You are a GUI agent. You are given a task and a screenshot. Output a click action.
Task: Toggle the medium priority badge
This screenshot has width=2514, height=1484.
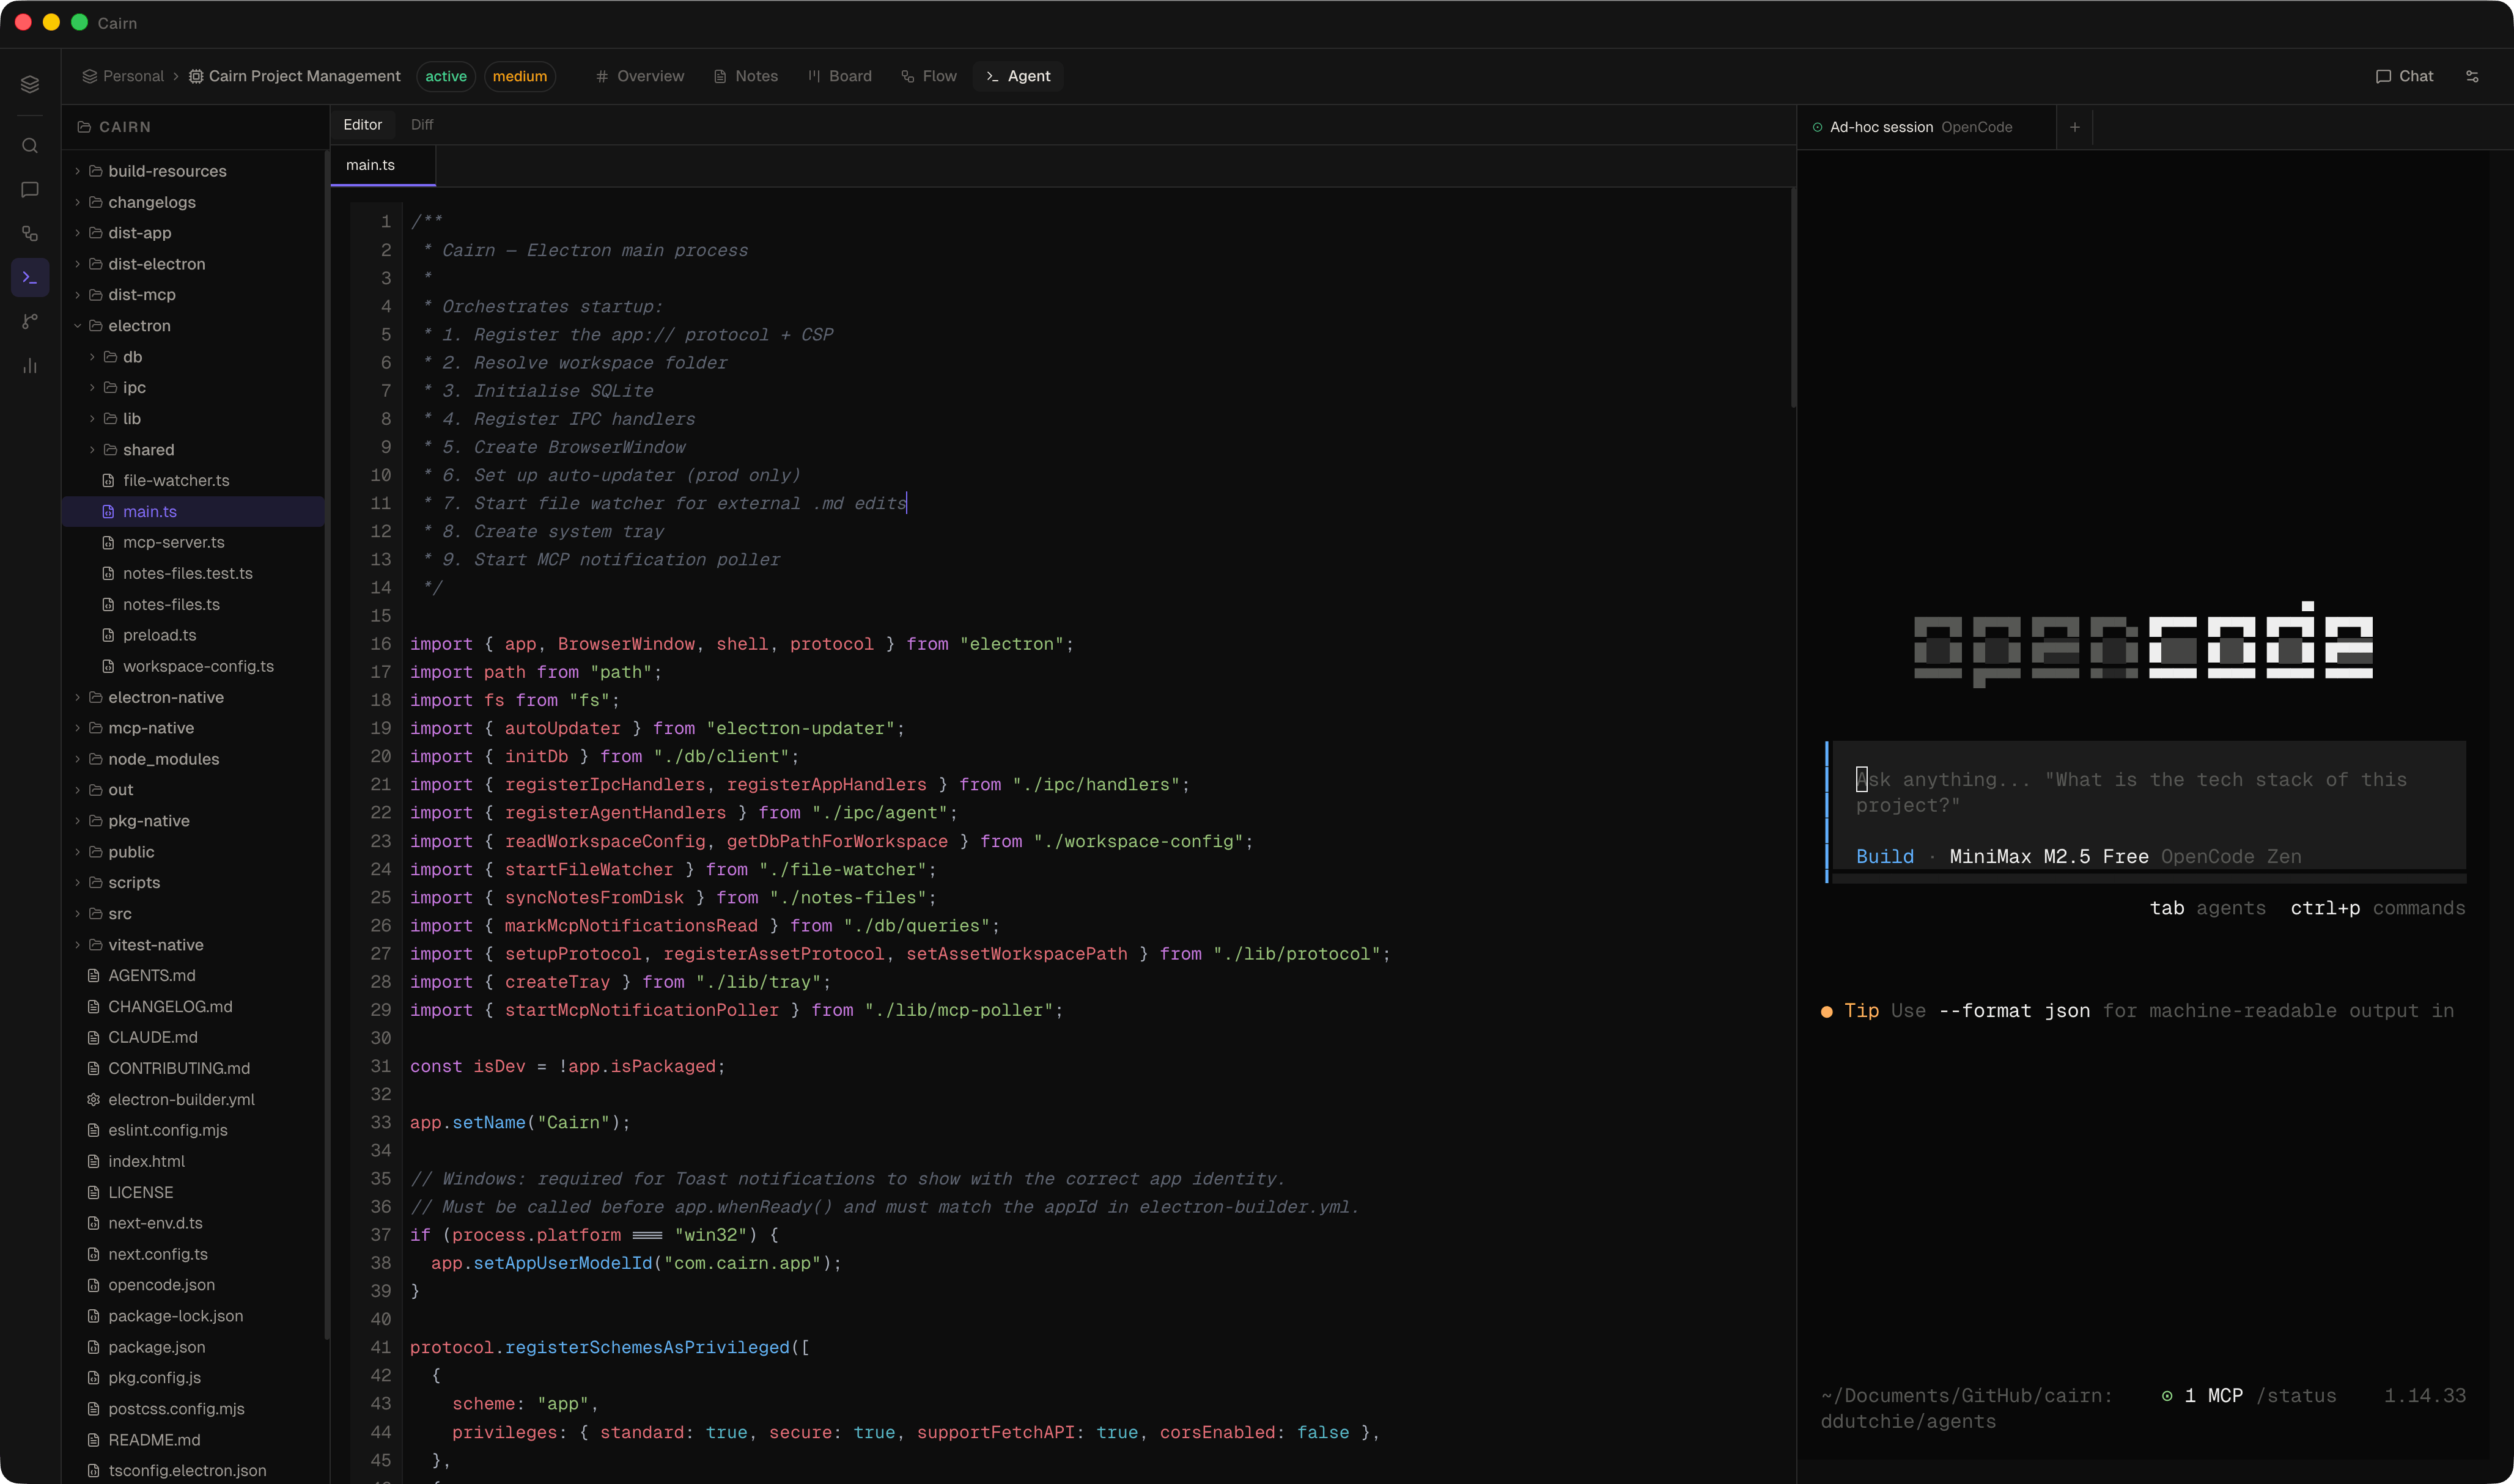520,76
